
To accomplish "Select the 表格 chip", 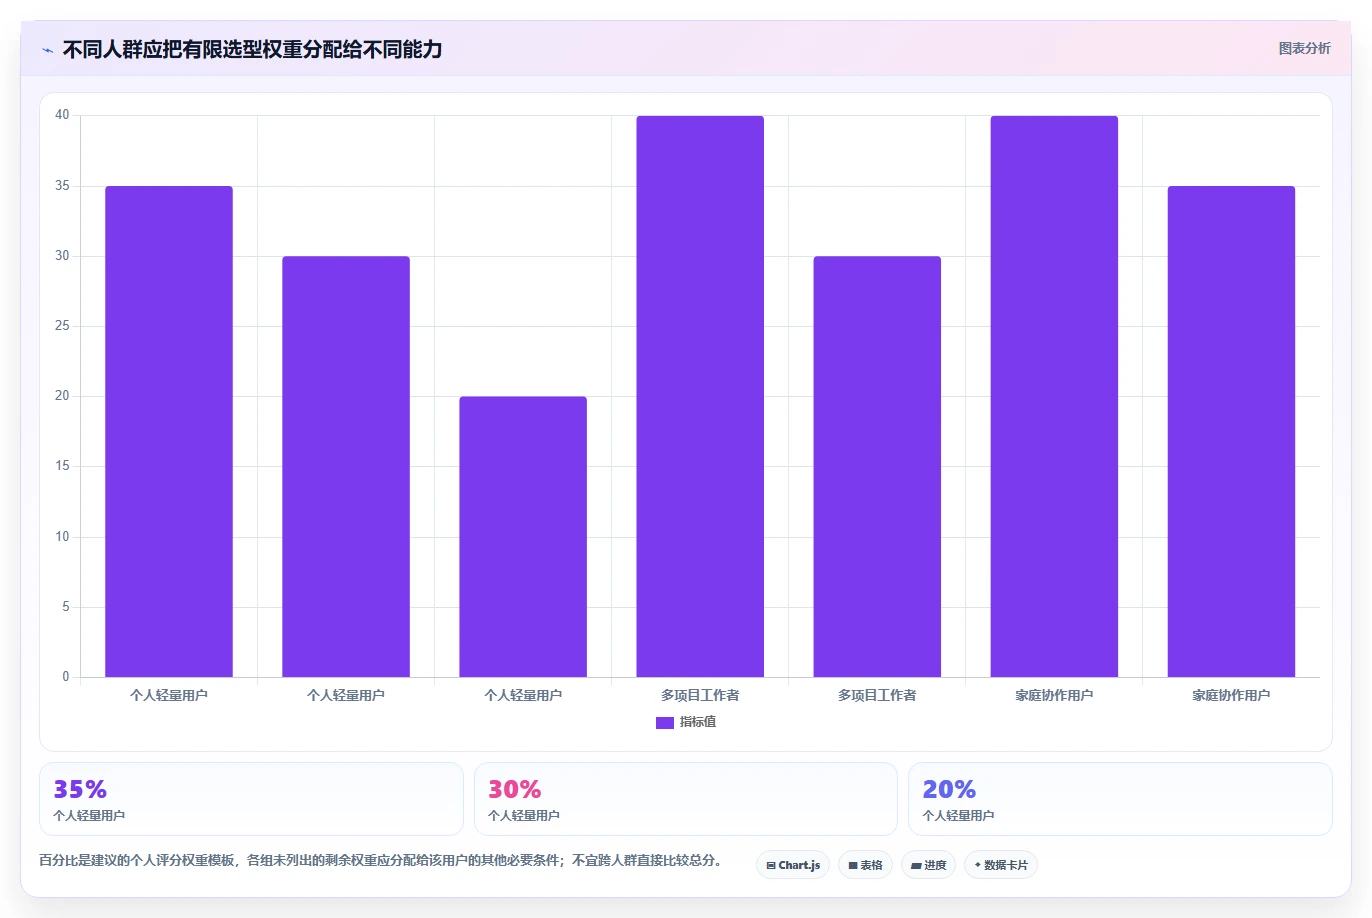I will 865,865.
